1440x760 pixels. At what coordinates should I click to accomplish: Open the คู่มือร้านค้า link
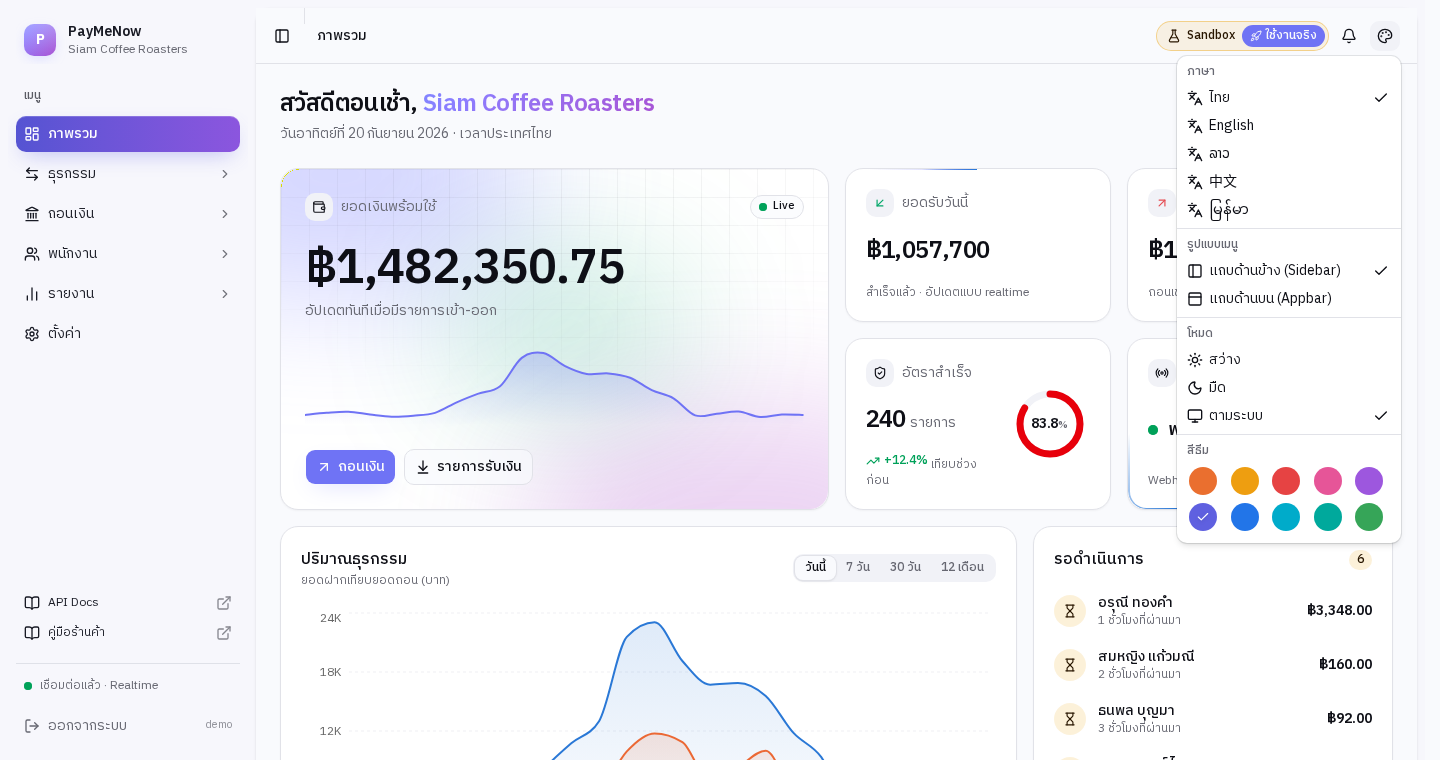coord(128,633)
